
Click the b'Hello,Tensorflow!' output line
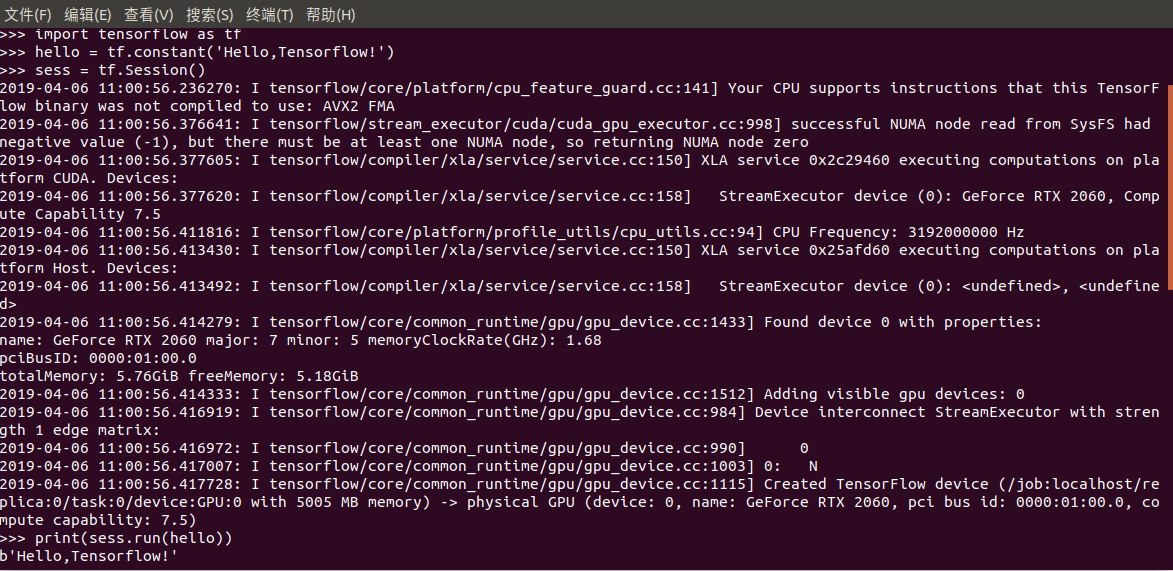89,556
